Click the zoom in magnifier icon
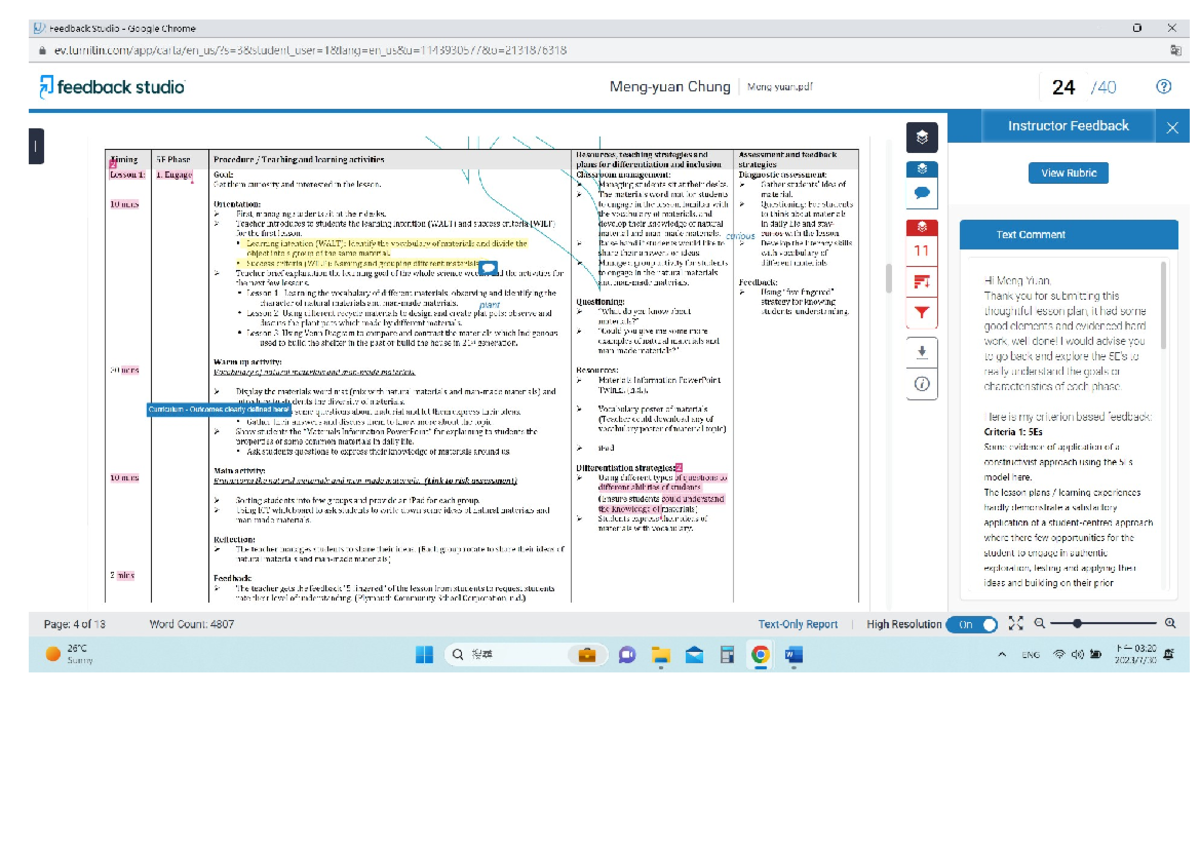The height and width of the screenshot is (849, 1200). tap(1170, 624)
